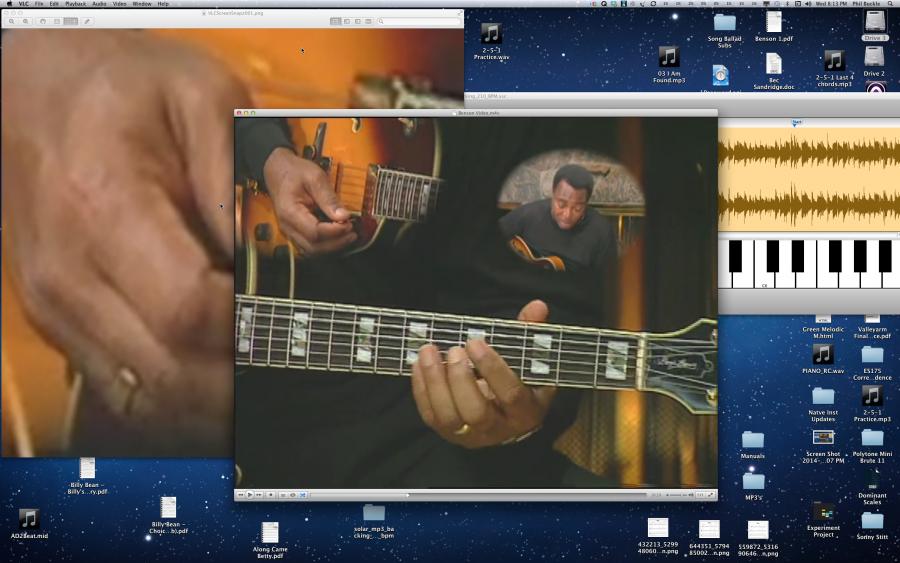Select the Along Came Betty.pdf file

tap(270, 540)
